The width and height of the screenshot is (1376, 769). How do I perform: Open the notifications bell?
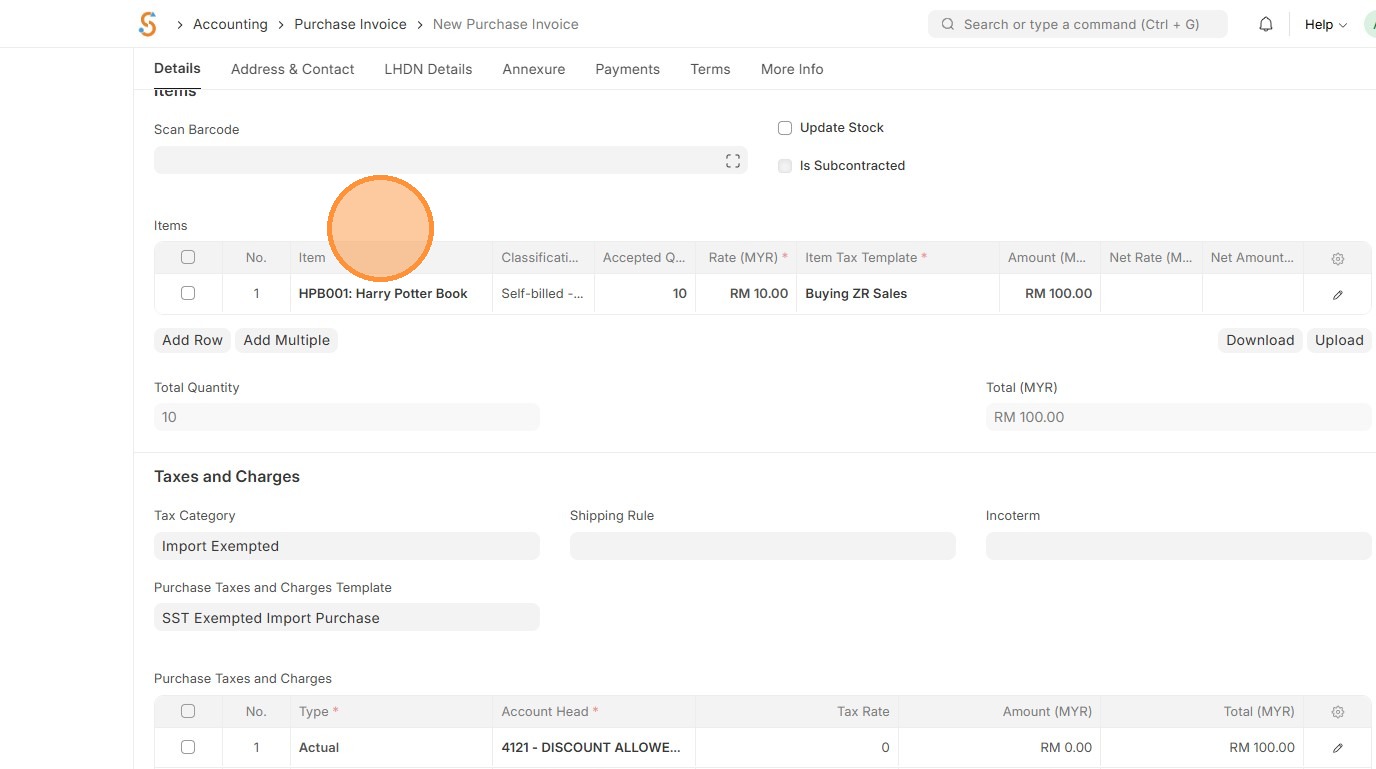pyautogui.click(x=1266, y=24)
